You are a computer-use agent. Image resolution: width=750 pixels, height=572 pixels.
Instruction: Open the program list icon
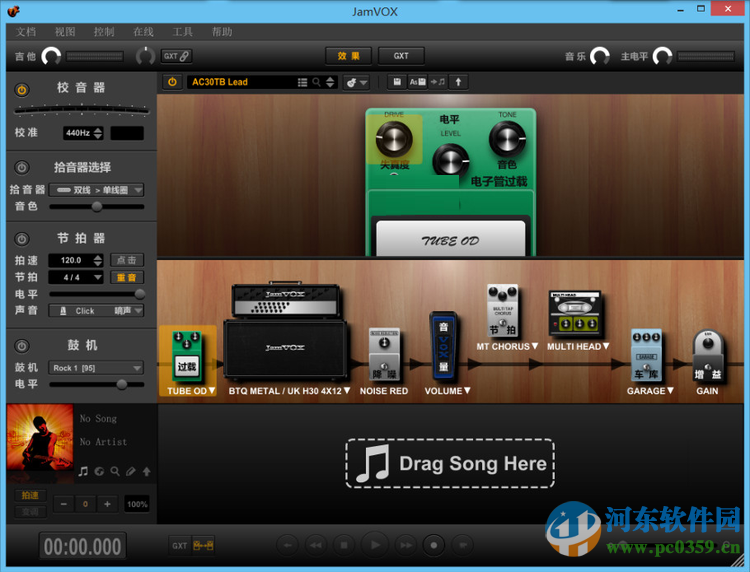pyautogui.click(x=302, y=82)
